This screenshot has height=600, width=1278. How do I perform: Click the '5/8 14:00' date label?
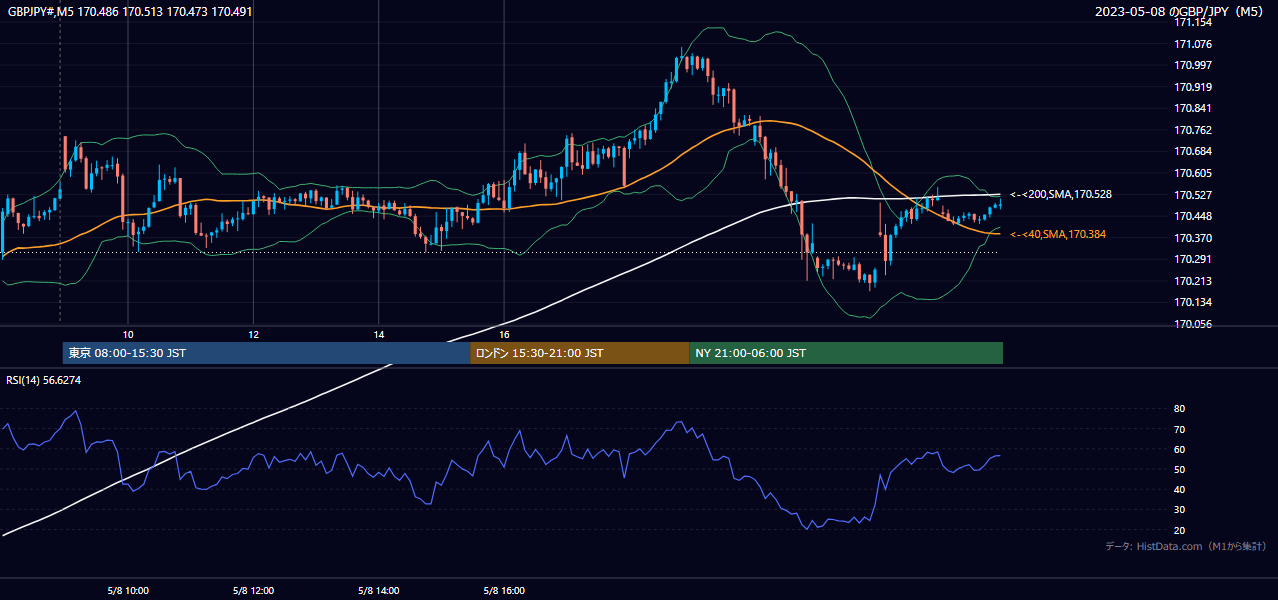pos(378,590)
